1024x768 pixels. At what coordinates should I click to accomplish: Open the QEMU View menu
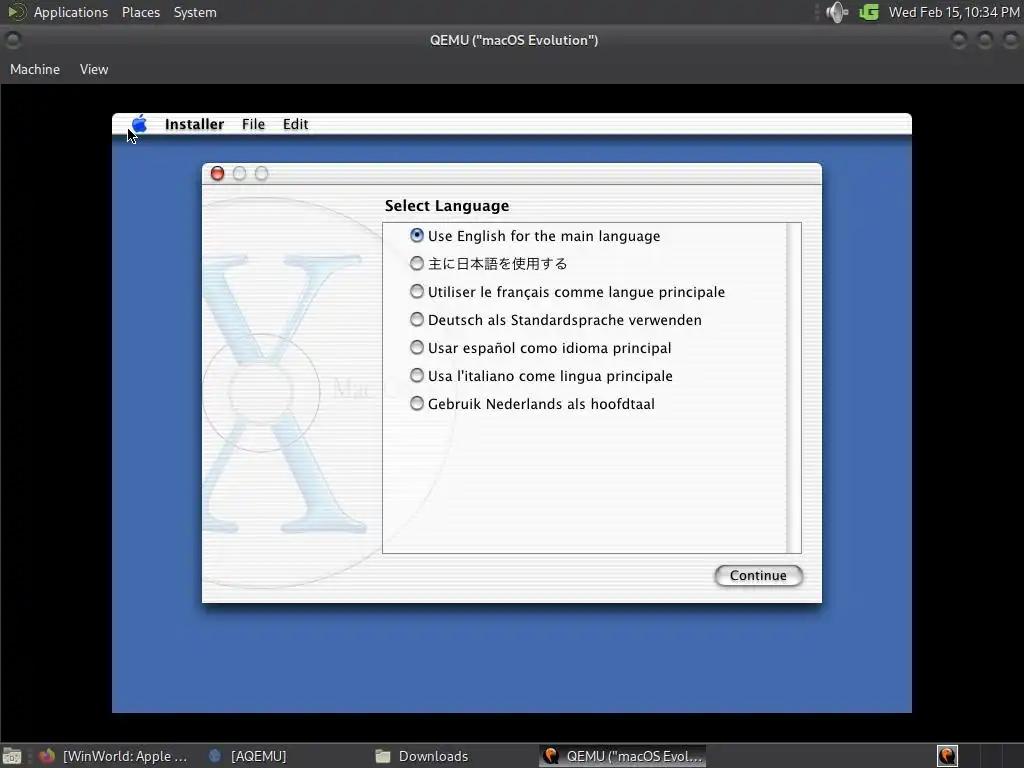tap(94, 69)
